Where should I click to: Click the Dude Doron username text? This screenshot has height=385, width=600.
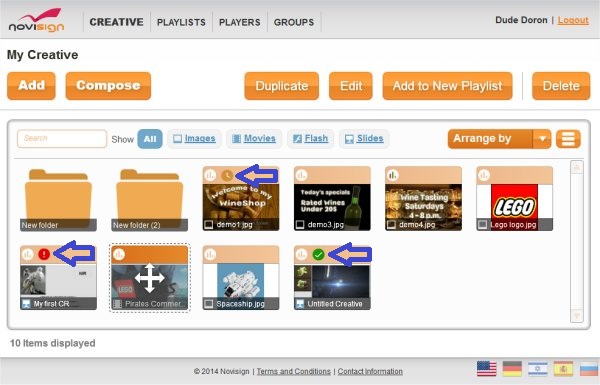(x=521, y=20)
